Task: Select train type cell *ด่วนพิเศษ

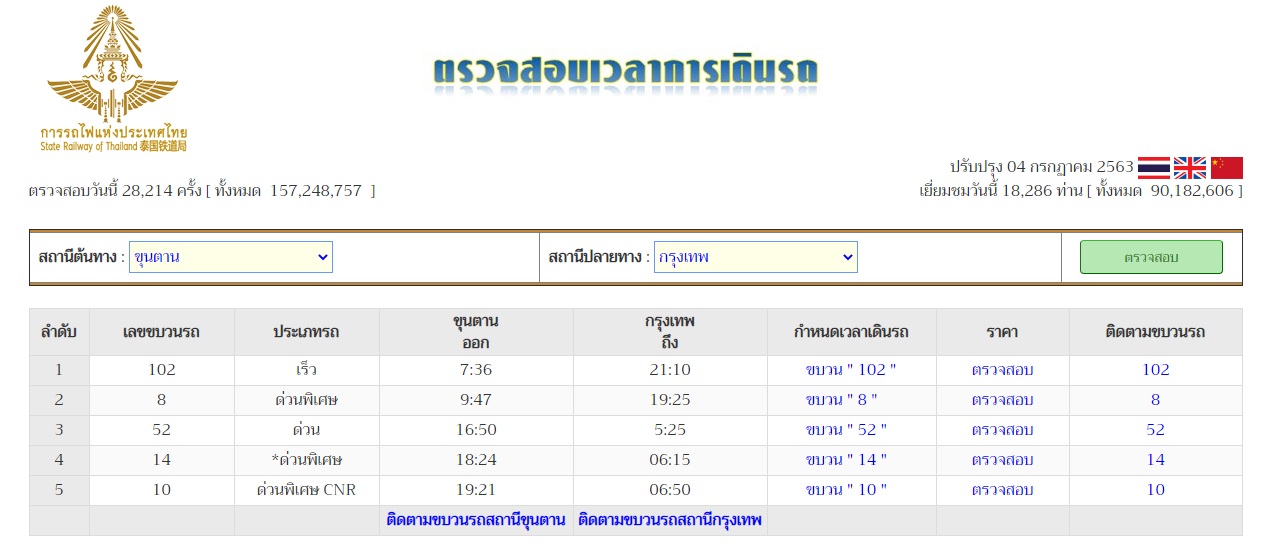Action: [306, 460]
